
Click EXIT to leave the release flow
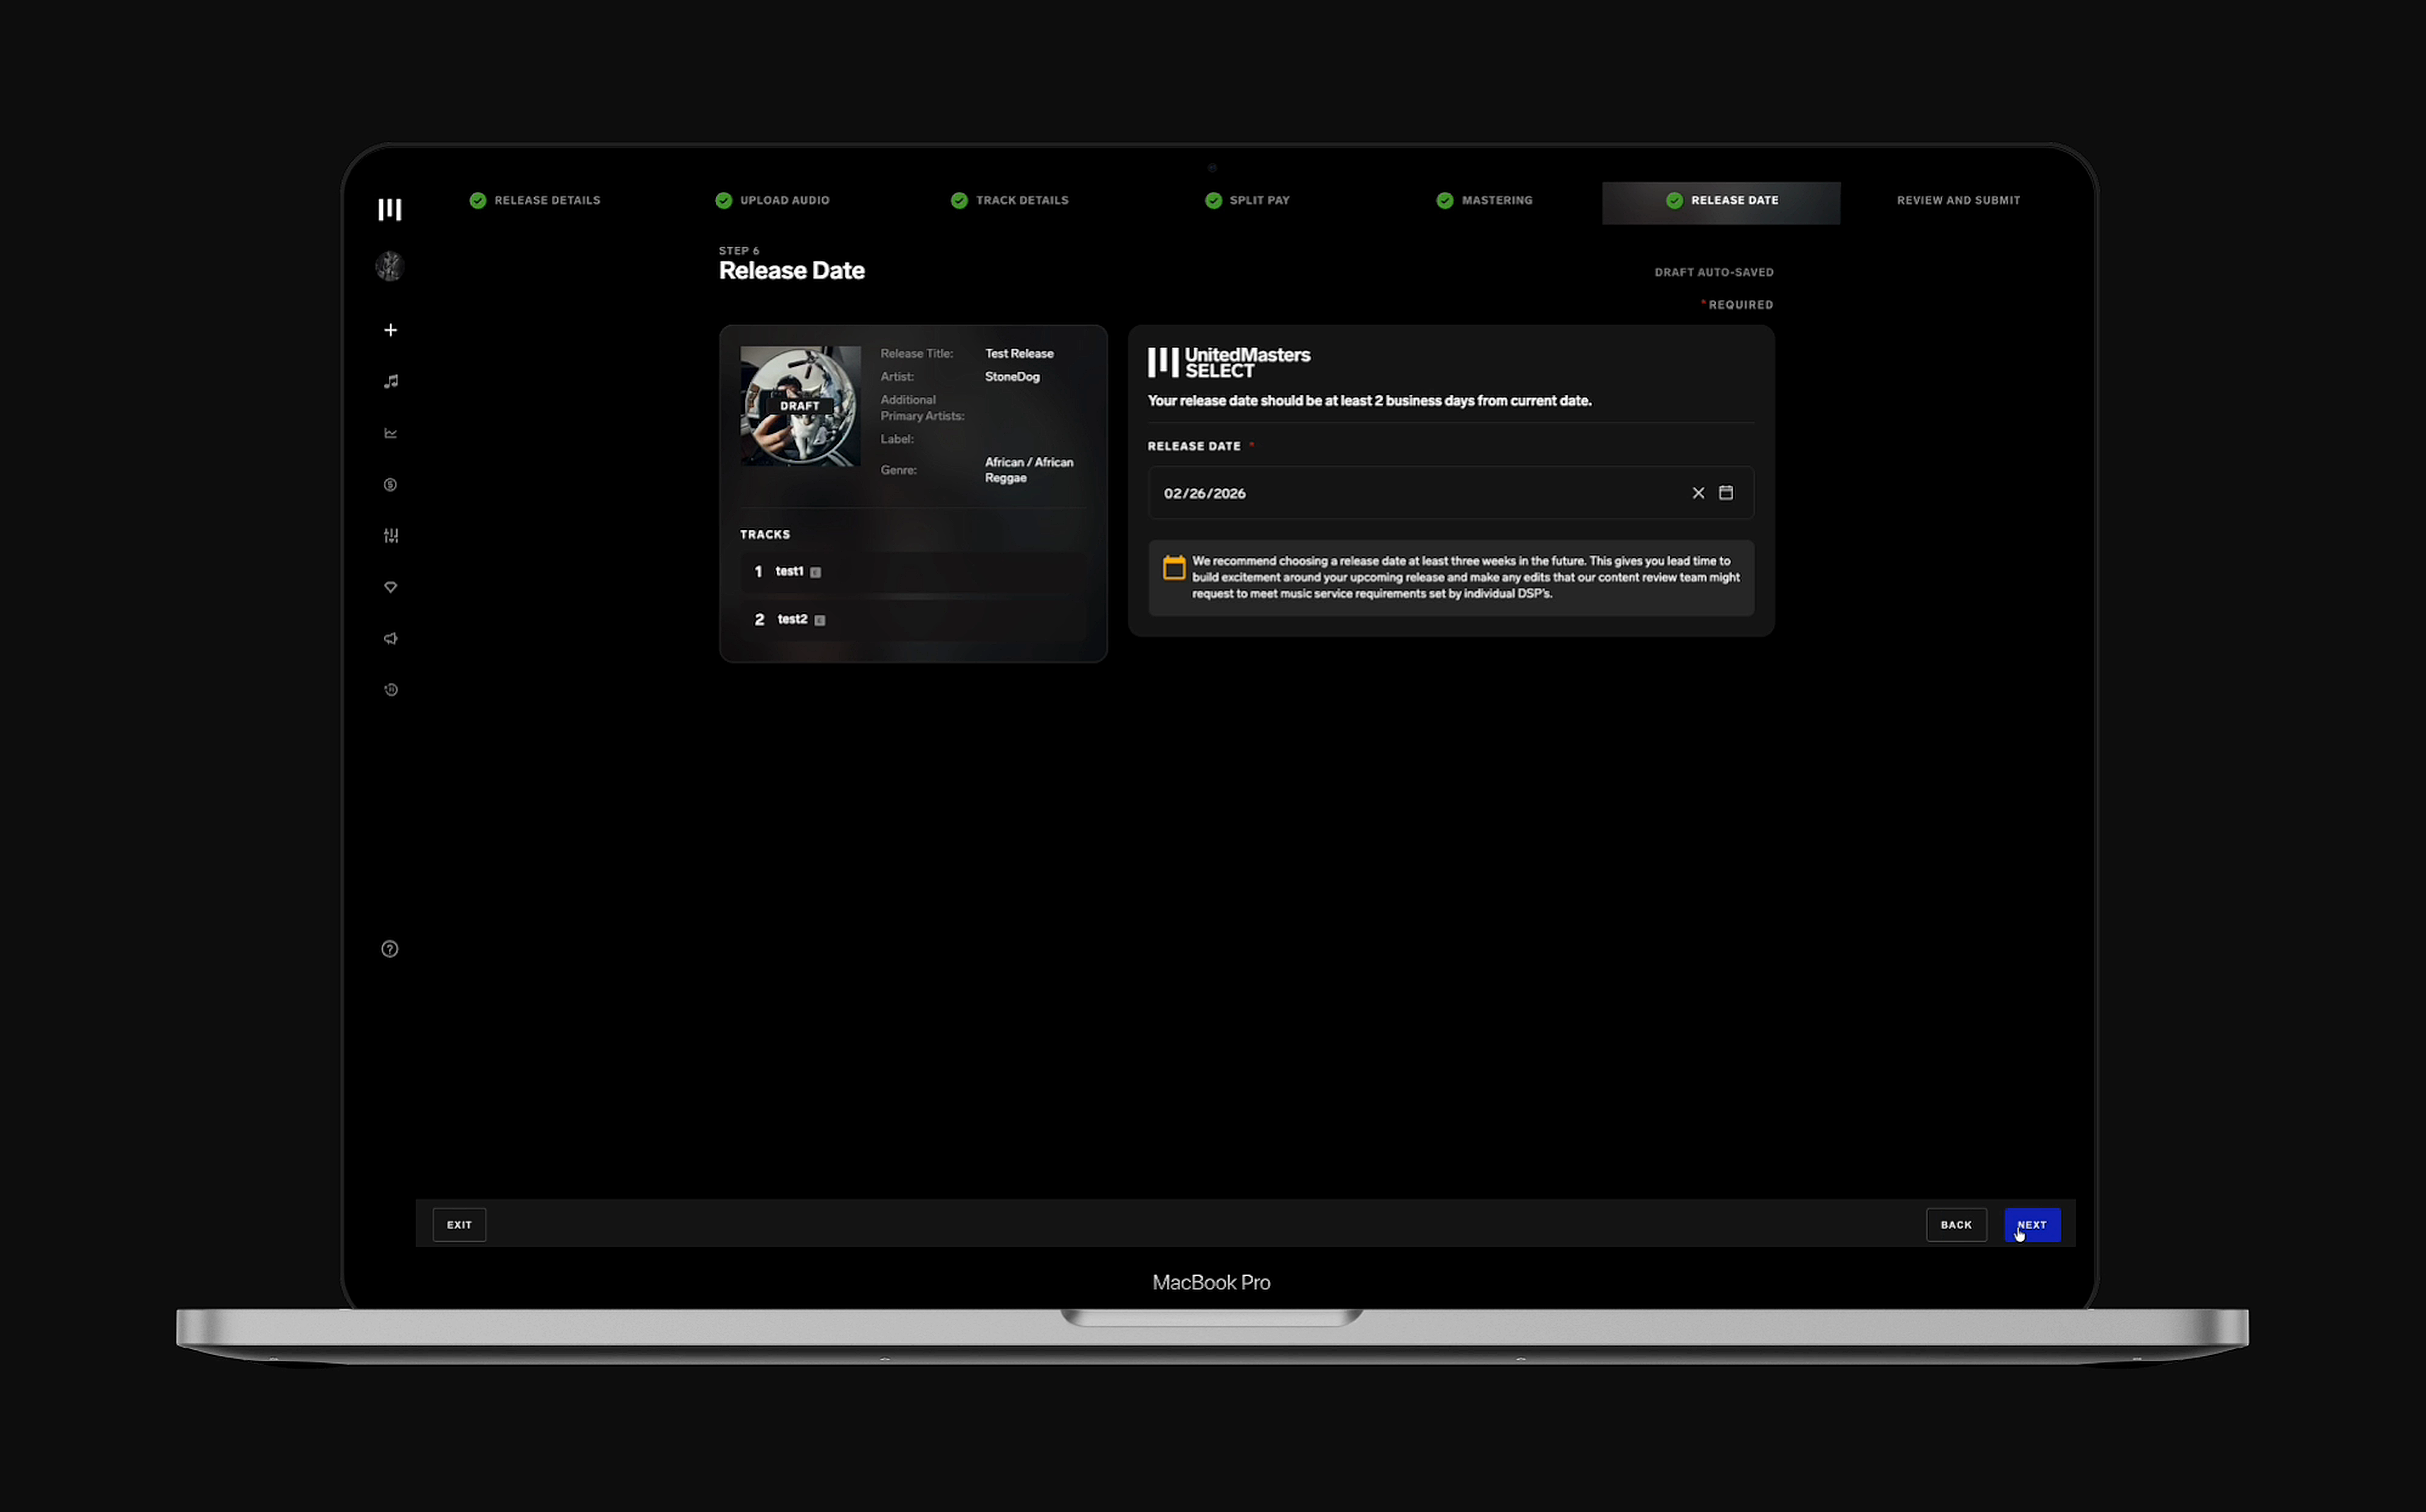point(459,1224)
